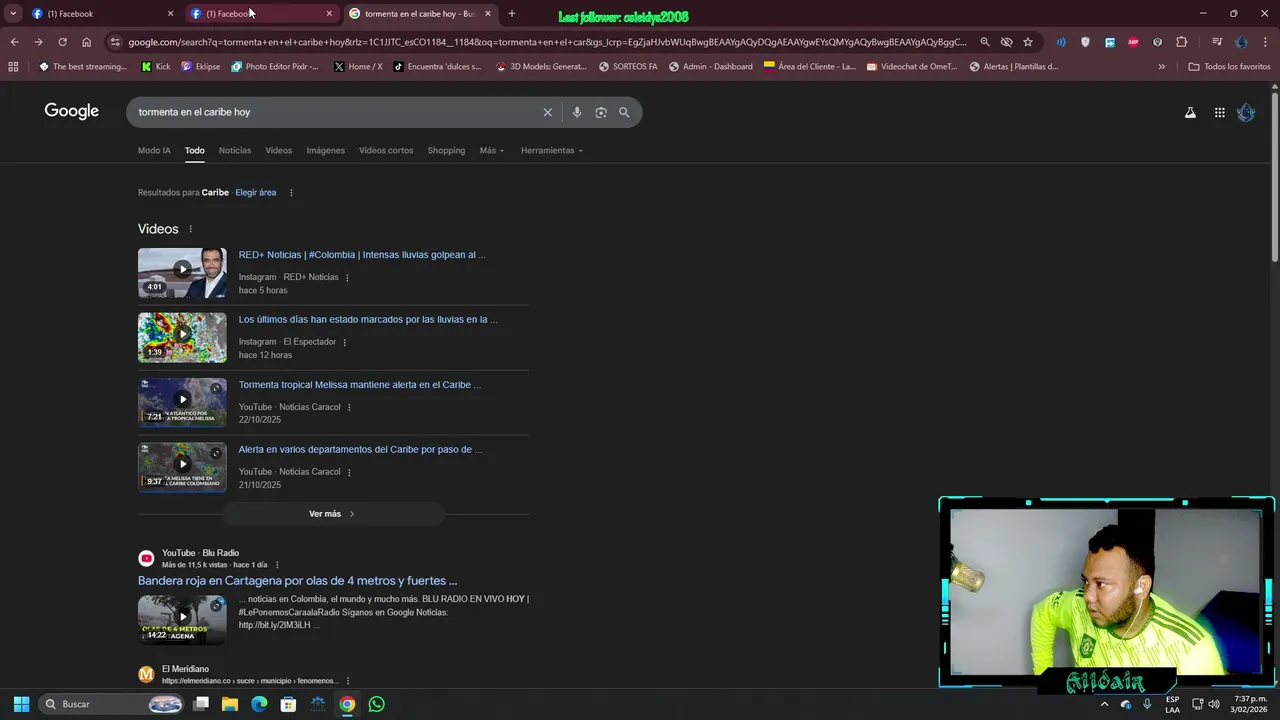Select the Imágenes search tab
This screenshot has height=720, width=1280.
coord(325,150)
